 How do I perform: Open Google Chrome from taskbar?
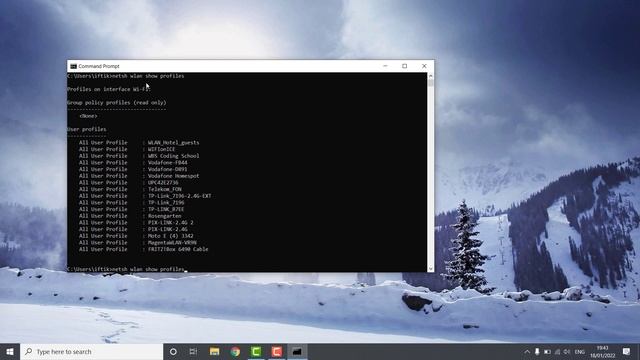[235, 351]
